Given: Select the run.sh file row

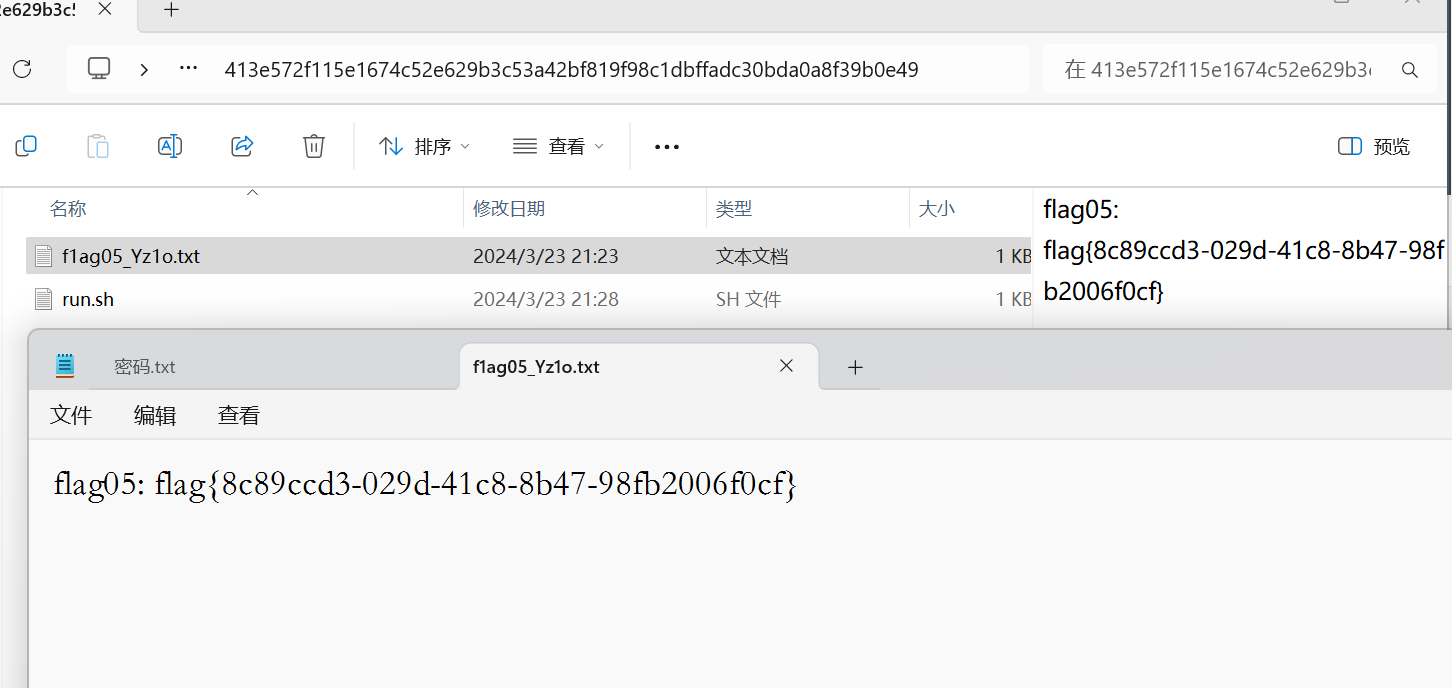Looking at the screenshot, I should pyautogui.click(x=529, y=299).
